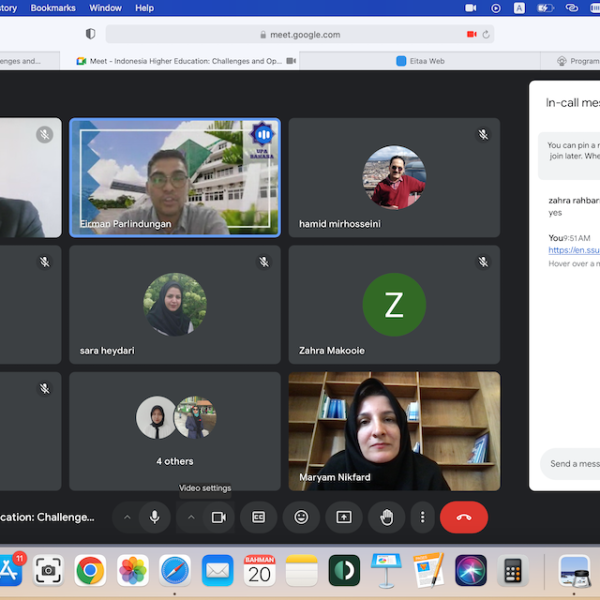Click the Present now screen share icon
Screen dimensions: 600x600
point(343,517)
